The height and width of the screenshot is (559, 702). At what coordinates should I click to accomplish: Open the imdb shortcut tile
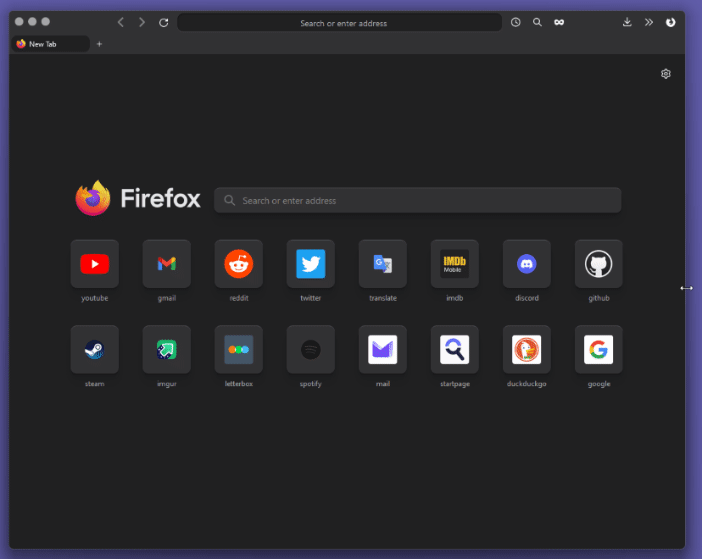coord(455,264)
